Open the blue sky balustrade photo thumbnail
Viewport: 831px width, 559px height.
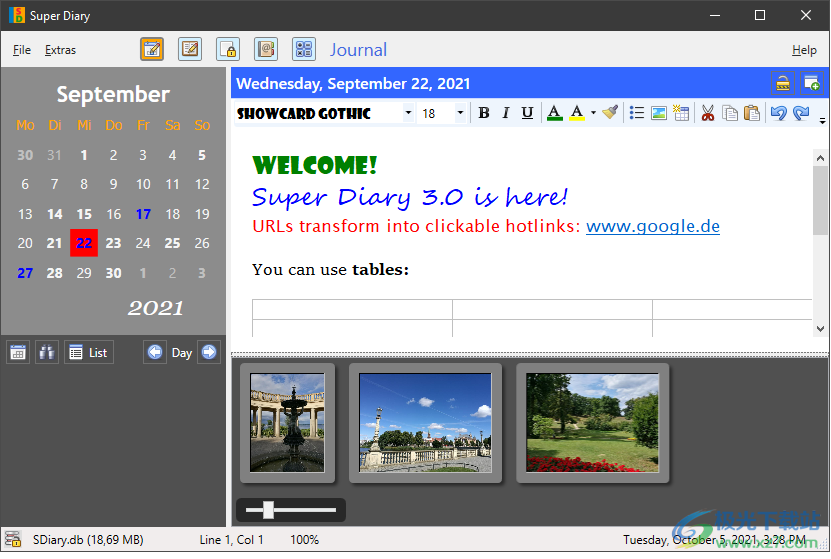pos(425,422)
